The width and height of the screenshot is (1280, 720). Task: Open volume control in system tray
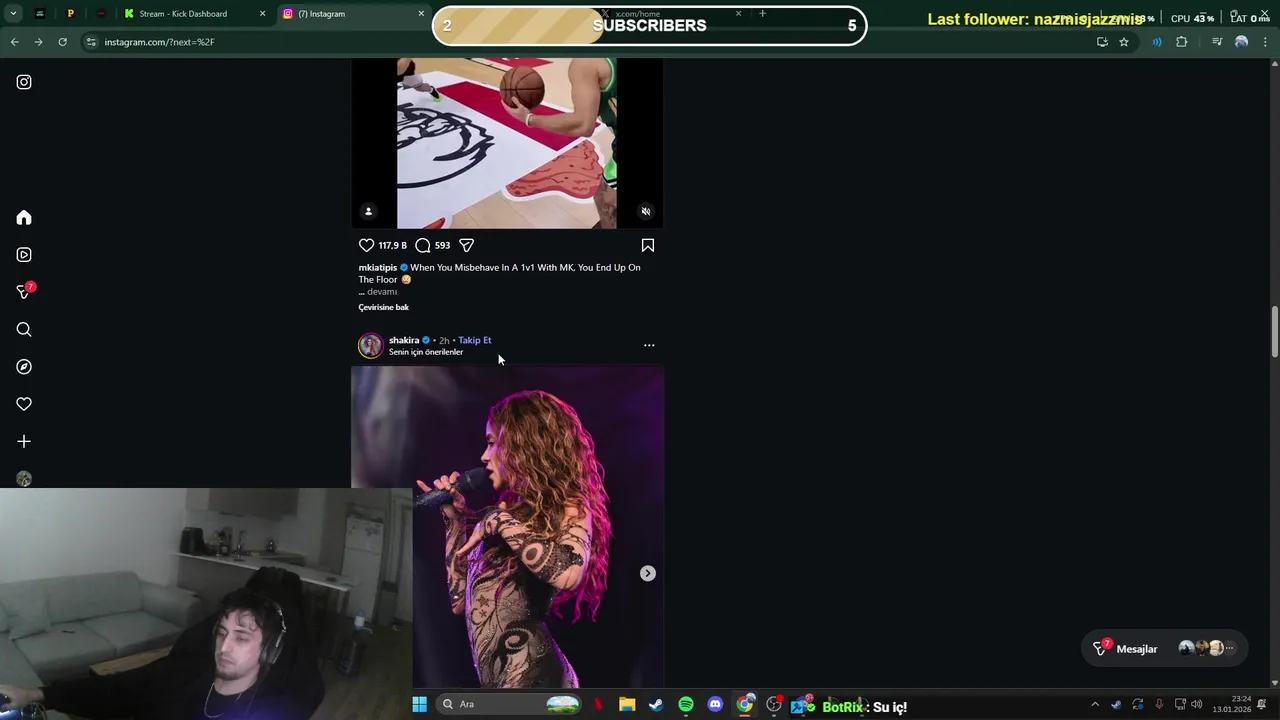click(x=1197, y=704)
